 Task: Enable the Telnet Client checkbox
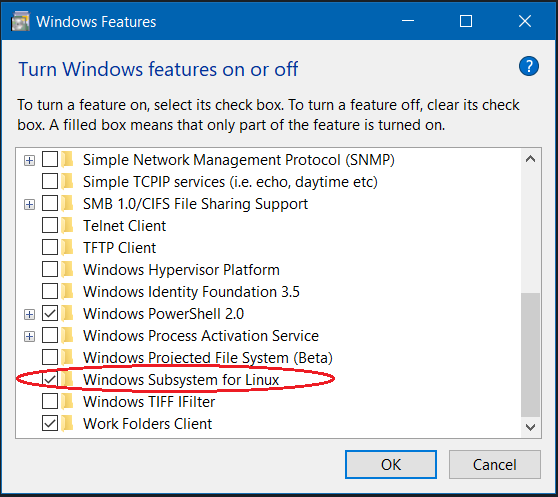tap(50, 226)
